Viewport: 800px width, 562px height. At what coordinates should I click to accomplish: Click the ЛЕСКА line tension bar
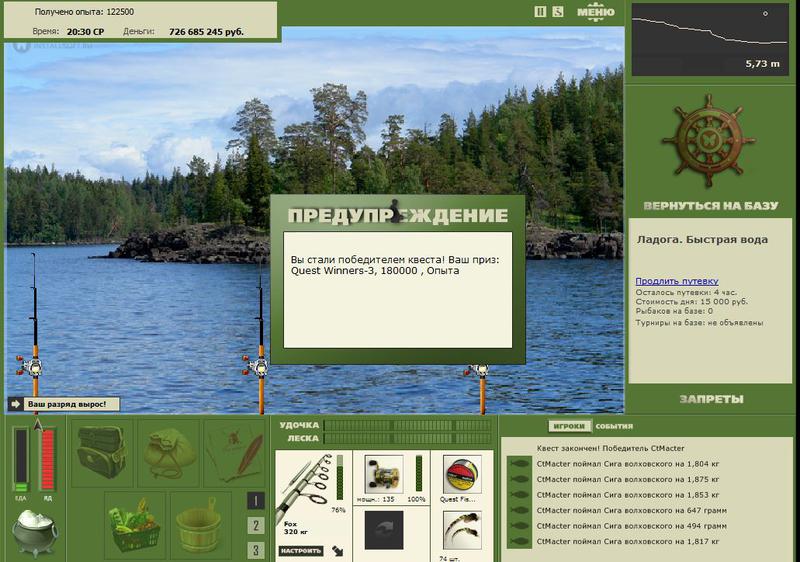407,439
